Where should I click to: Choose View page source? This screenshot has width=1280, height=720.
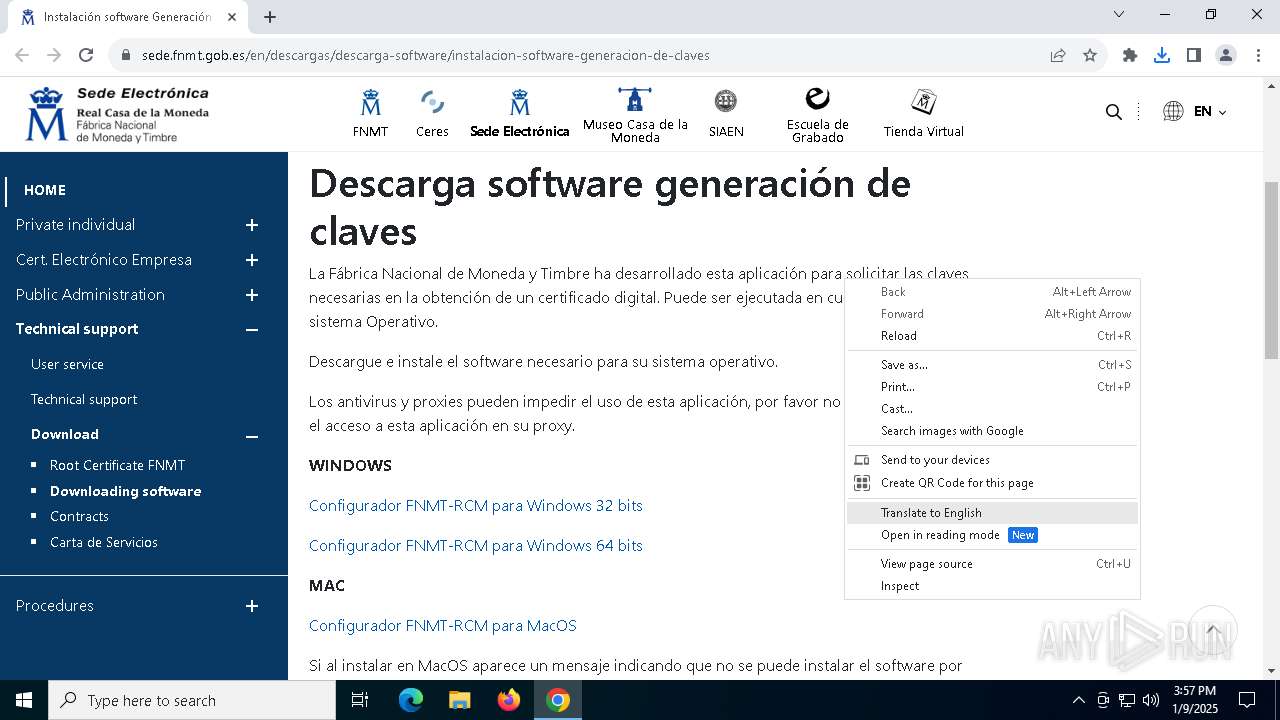coord(992,564)
